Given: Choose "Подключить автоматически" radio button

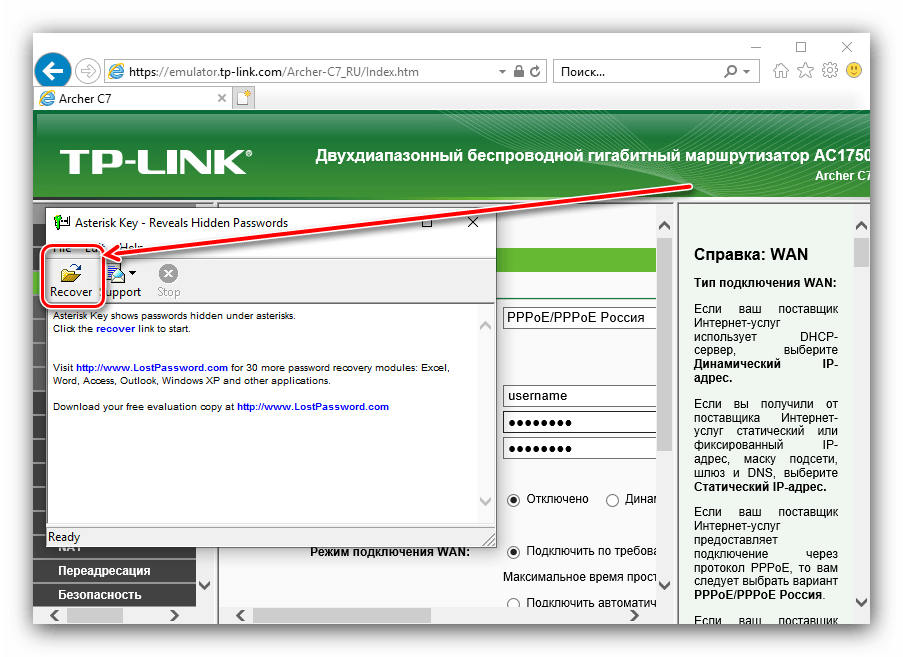Looking at the screenshot, I should 514,603.
